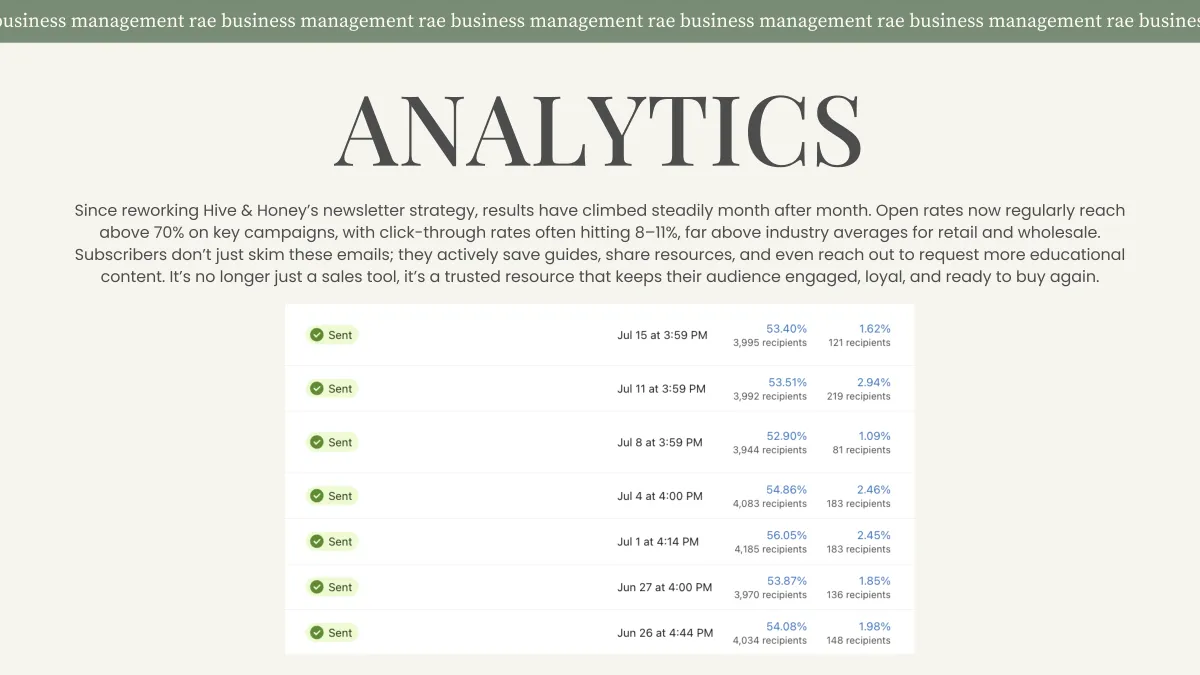Image resolution: width=1200 pixels, height=675 pixels.
Task: Select the 2.94% click rate value
Action: 873,382
